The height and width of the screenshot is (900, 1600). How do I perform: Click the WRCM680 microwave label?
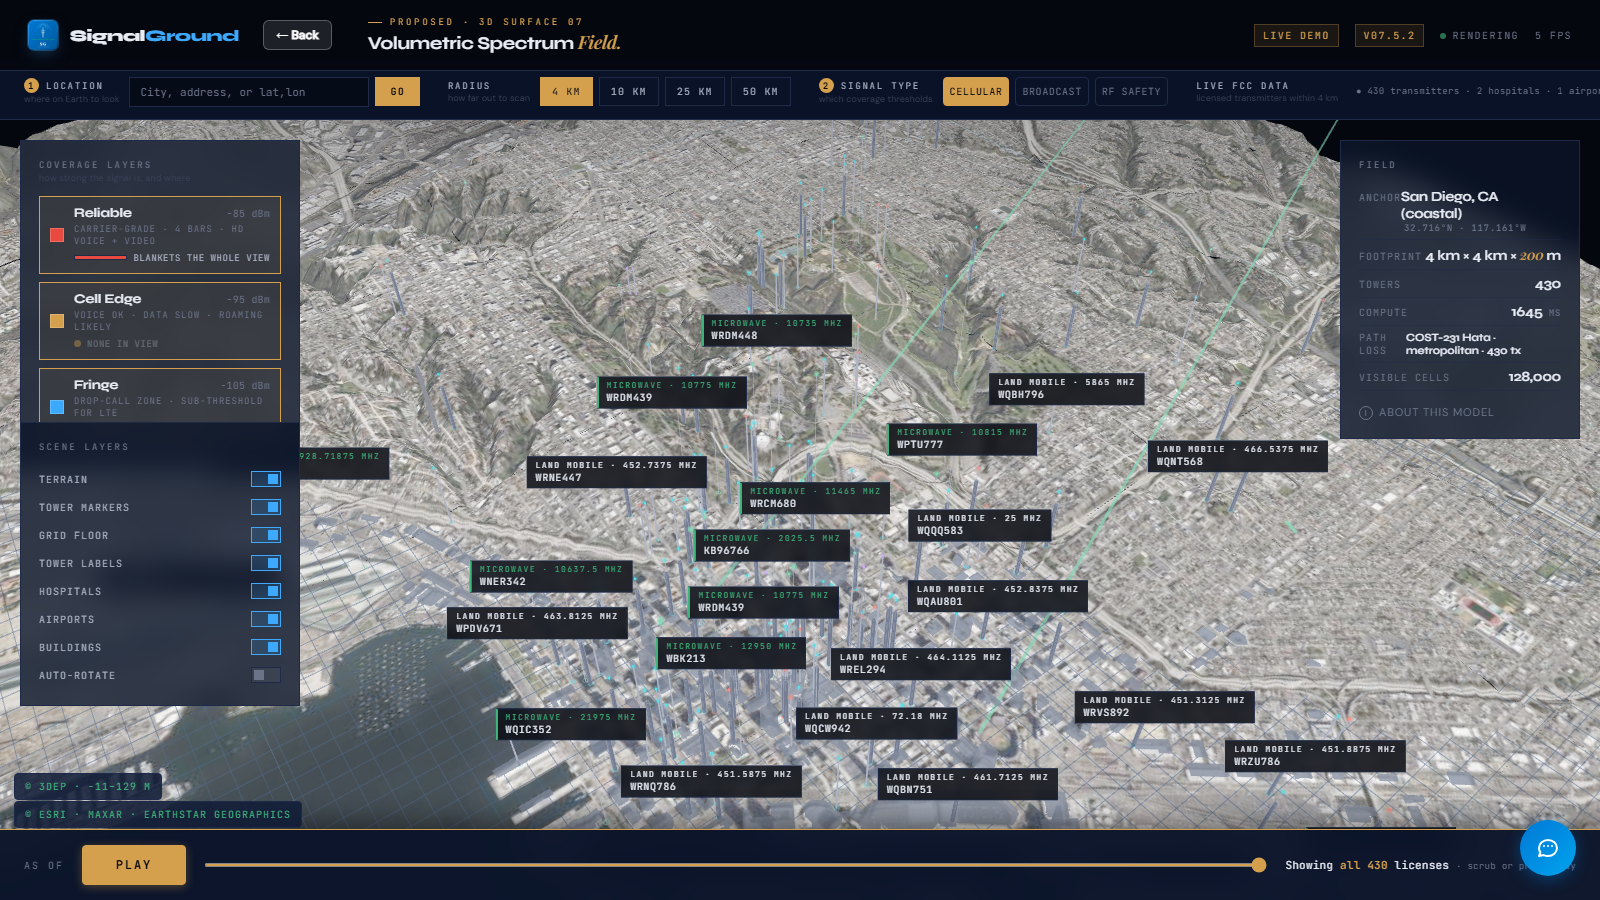815,498
